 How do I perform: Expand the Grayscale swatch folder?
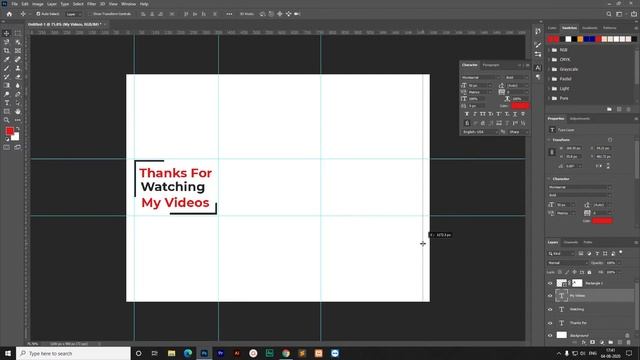[549, 69]
